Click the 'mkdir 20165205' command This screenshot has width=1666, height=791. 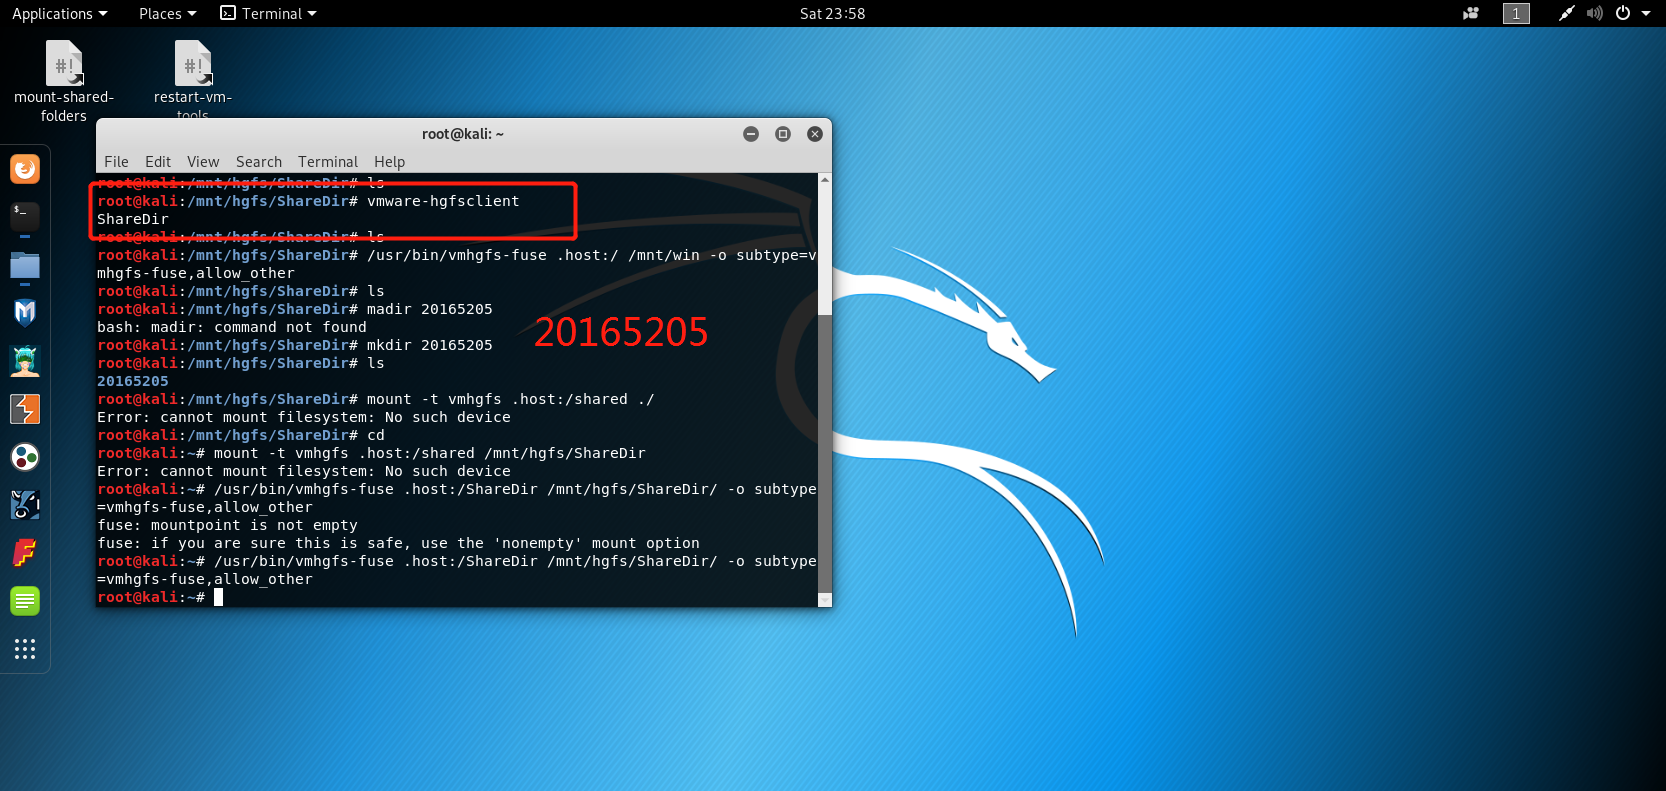(430, 345)
